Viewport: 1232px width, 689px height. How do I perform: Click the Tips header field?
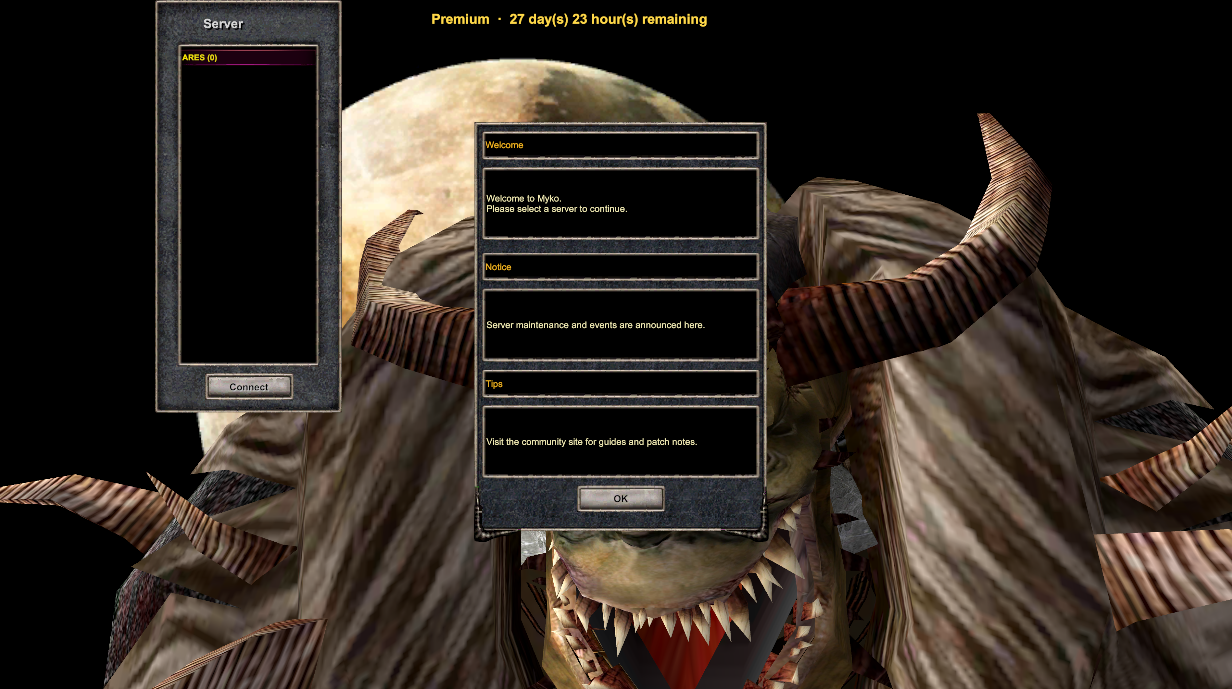[620, 384]
